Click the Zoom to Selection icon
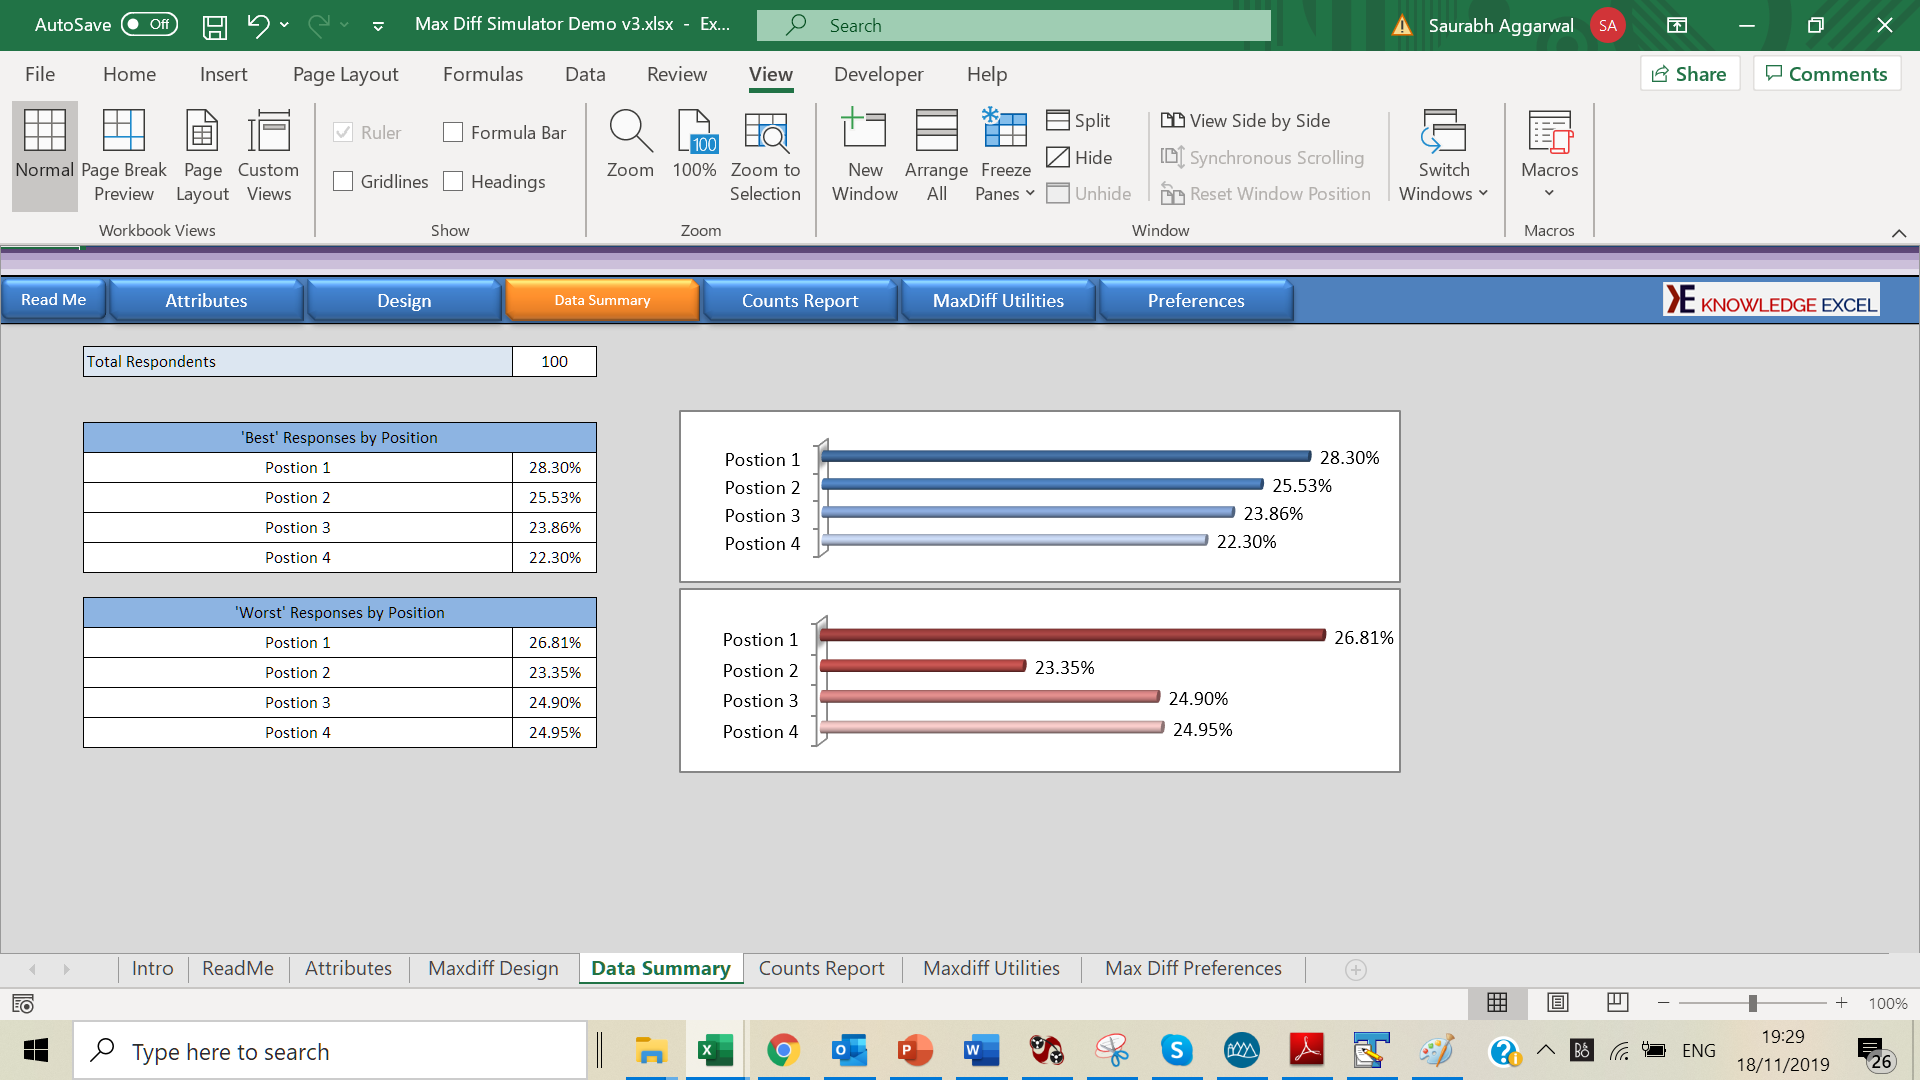1920x1080 pixels. click(x=765, y=132)
